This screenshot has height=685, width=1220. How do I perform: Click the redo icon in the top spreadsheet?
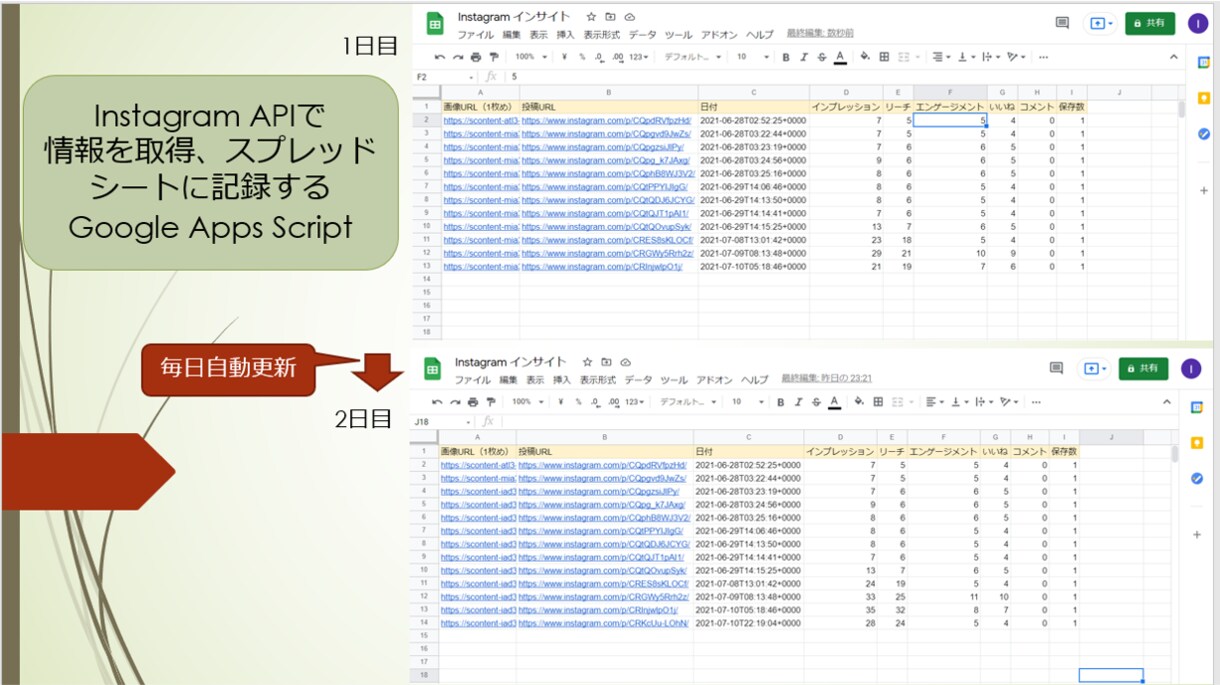(x=458, y=57)
